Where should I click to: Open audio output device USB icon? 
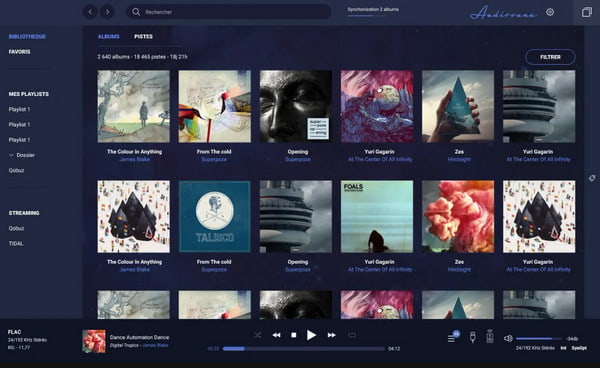473,337
